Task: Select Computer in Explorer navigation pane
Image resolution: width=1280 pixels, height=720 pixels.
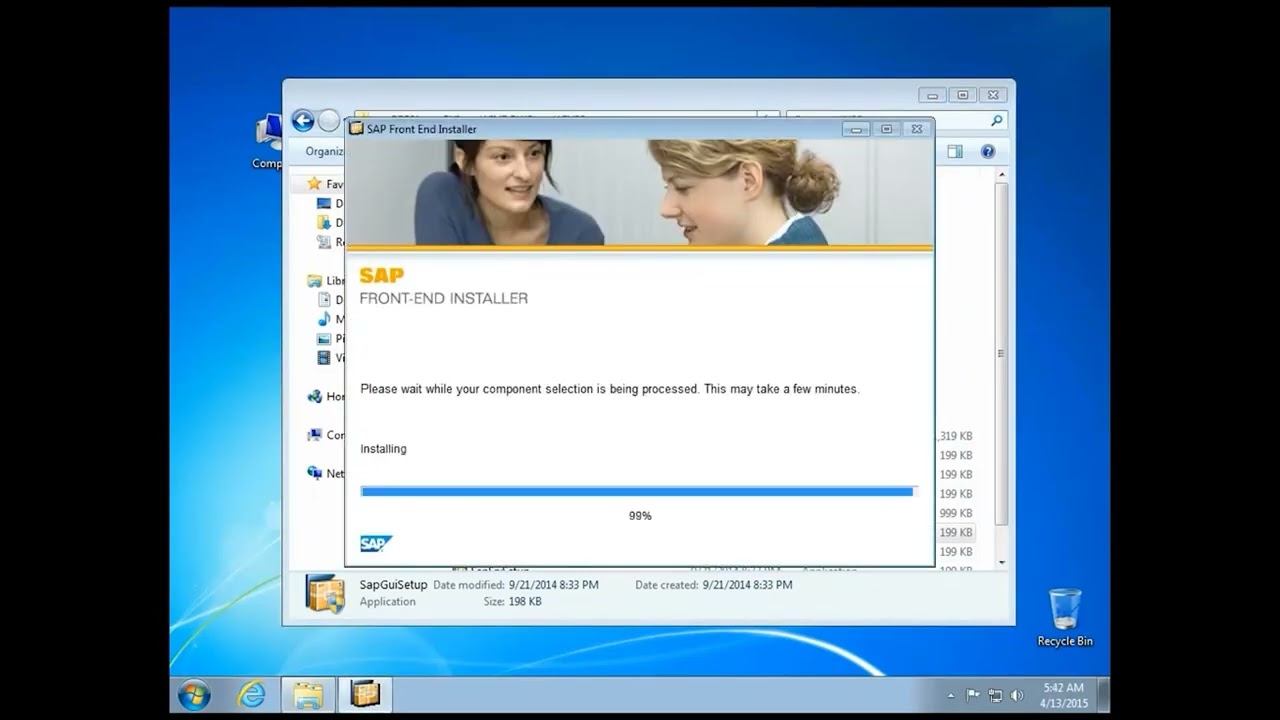Action: (x=325, y=435)
